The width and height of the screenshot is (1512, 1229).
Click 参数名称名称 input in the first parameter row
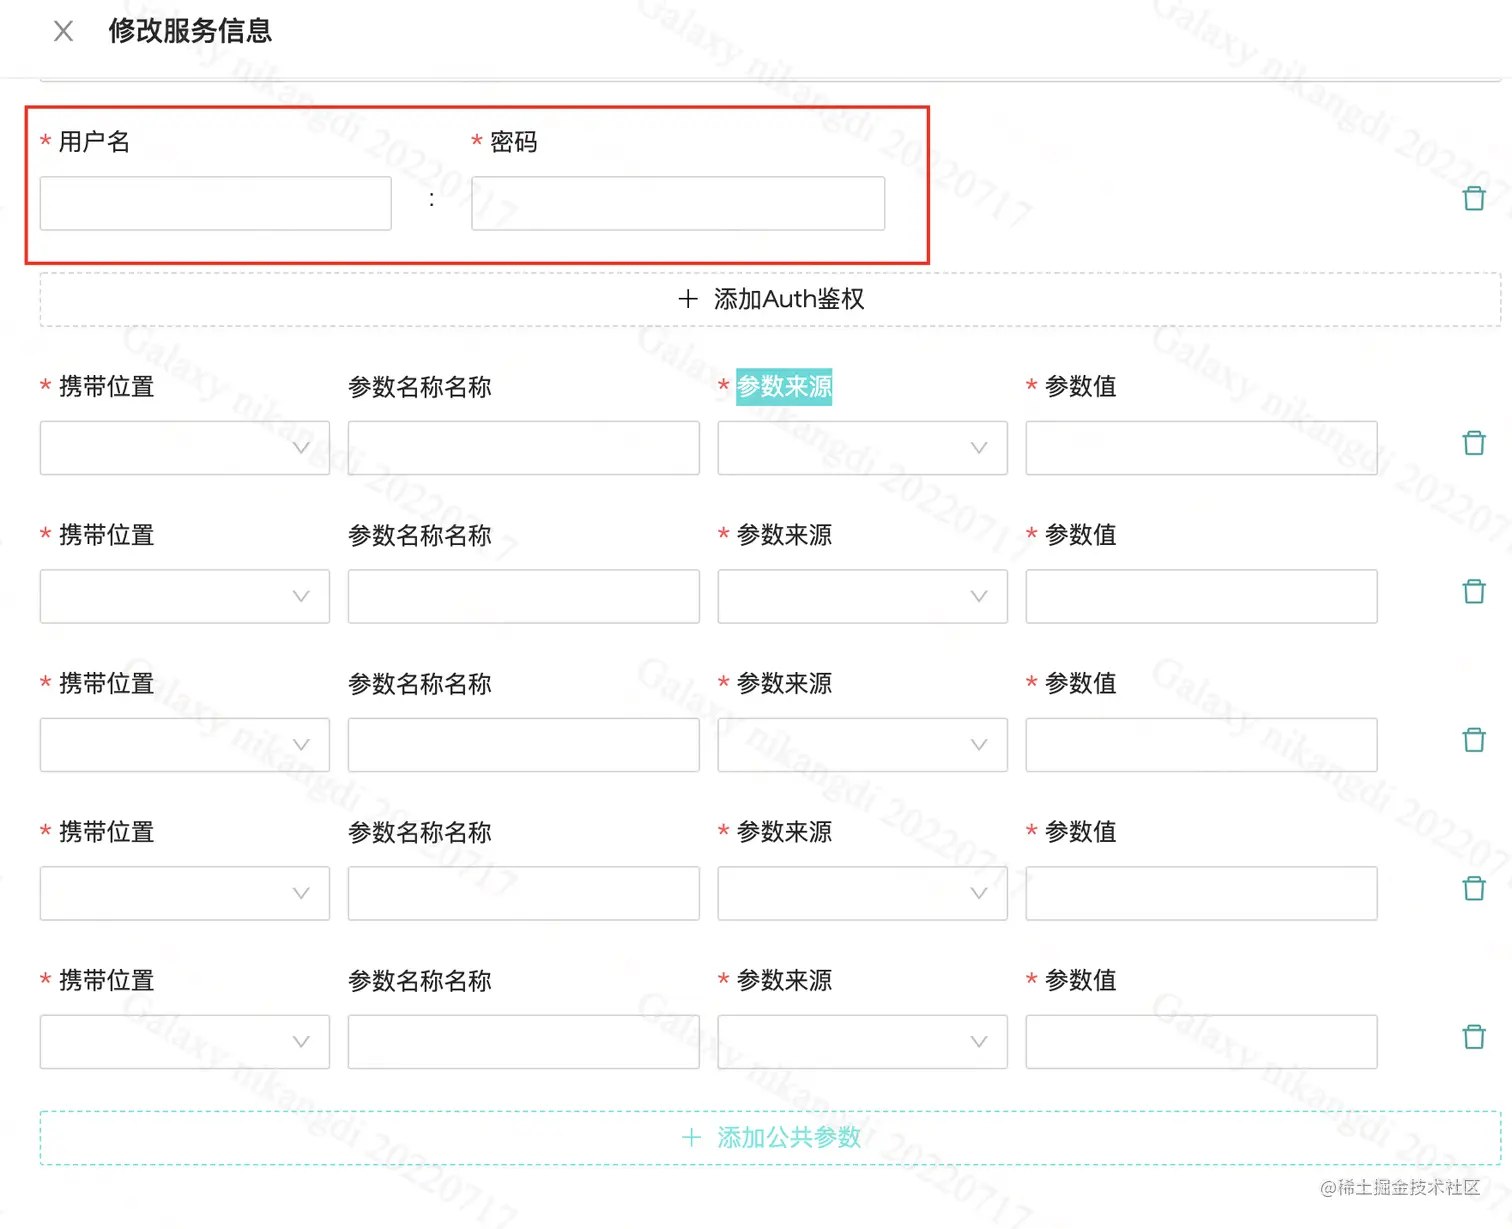point(524,448)
